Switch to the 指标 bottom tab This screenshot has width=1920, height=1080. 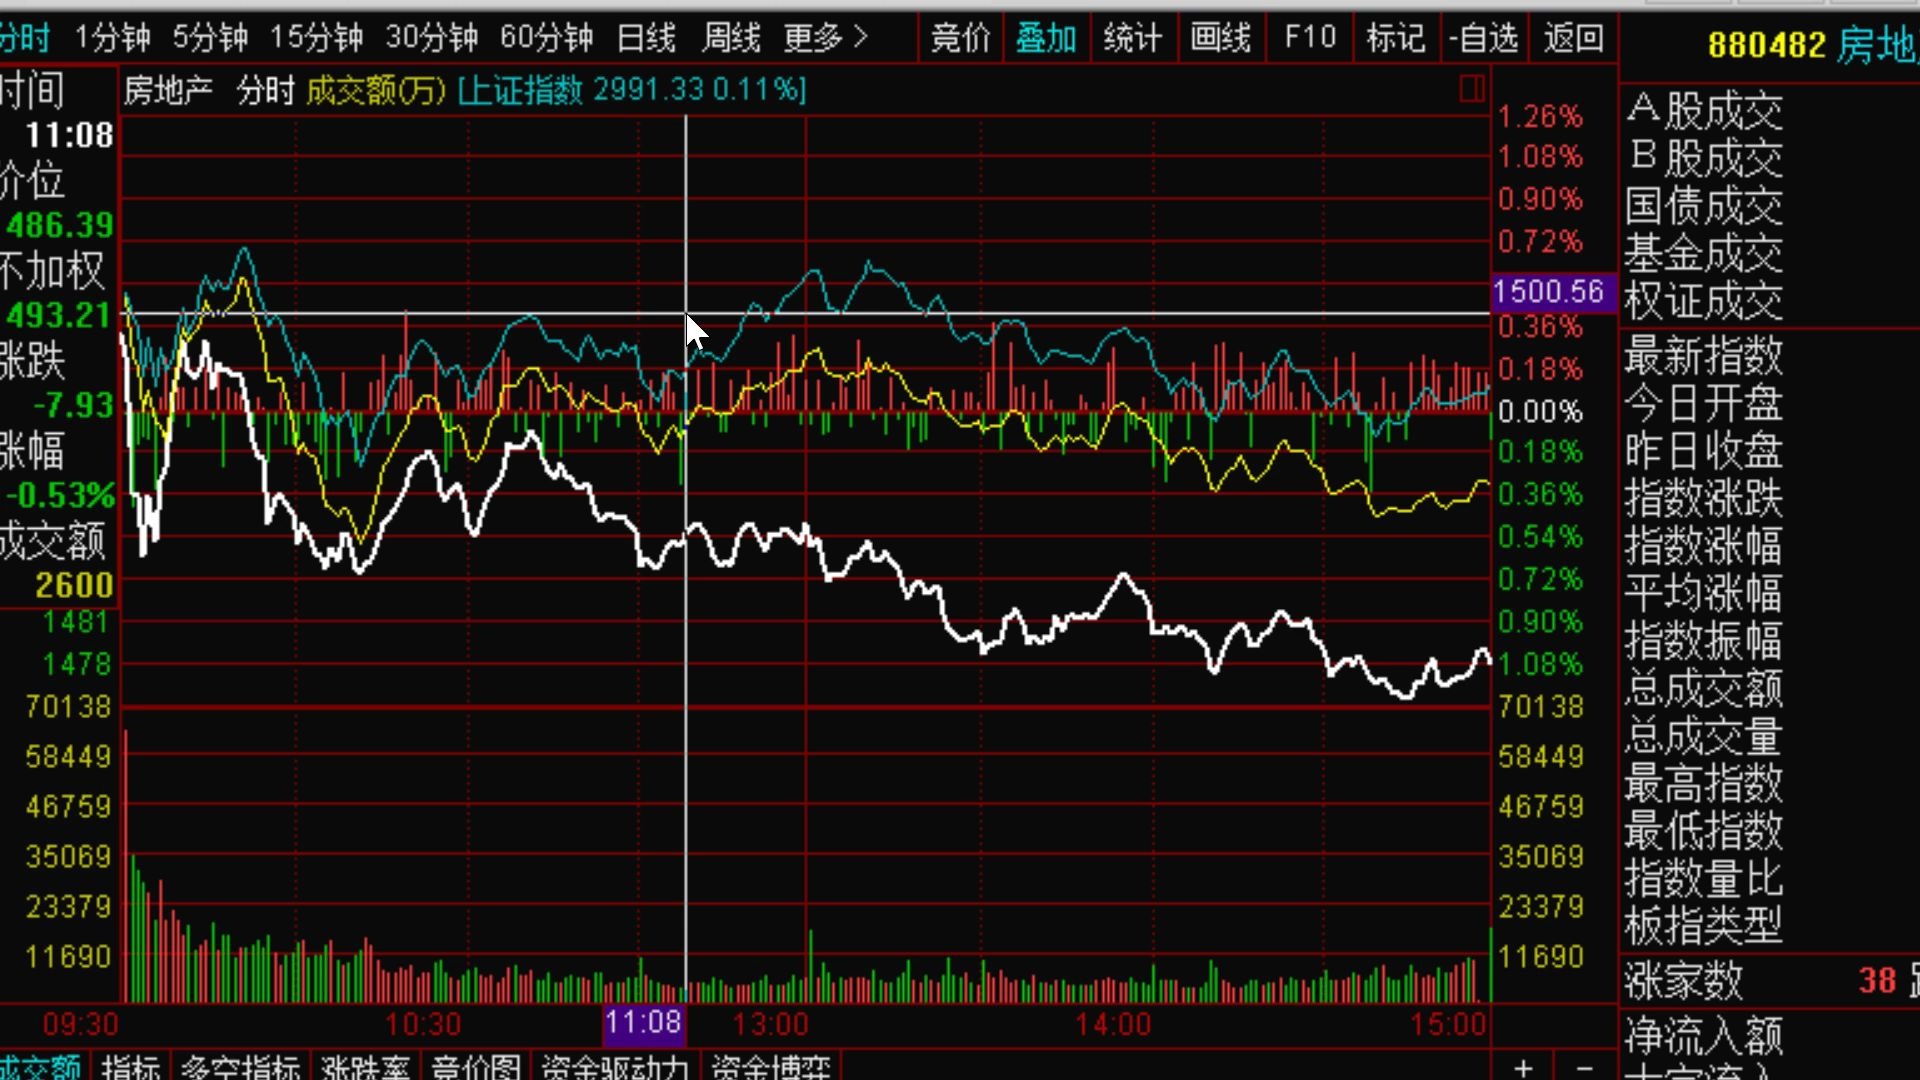pos(130,1066)
